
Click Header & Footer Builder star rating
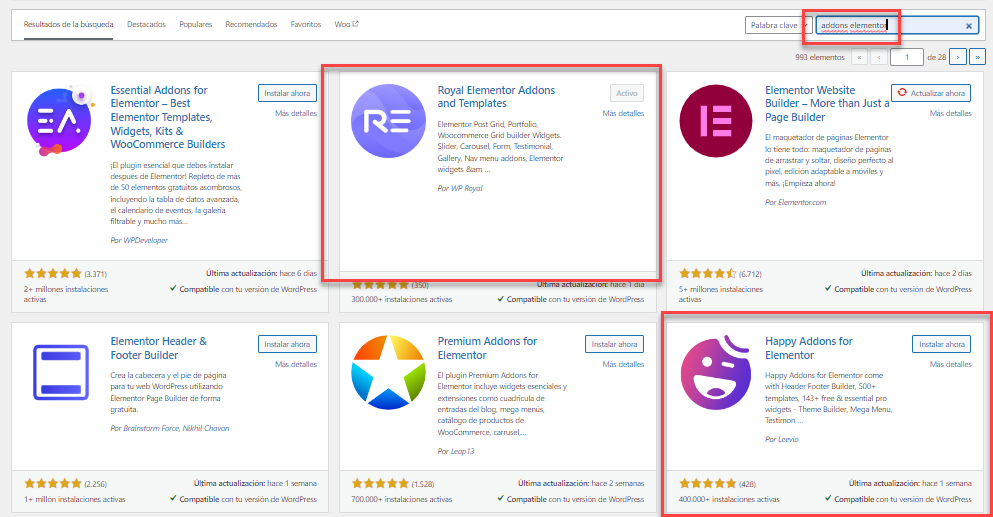click(53, 483)
